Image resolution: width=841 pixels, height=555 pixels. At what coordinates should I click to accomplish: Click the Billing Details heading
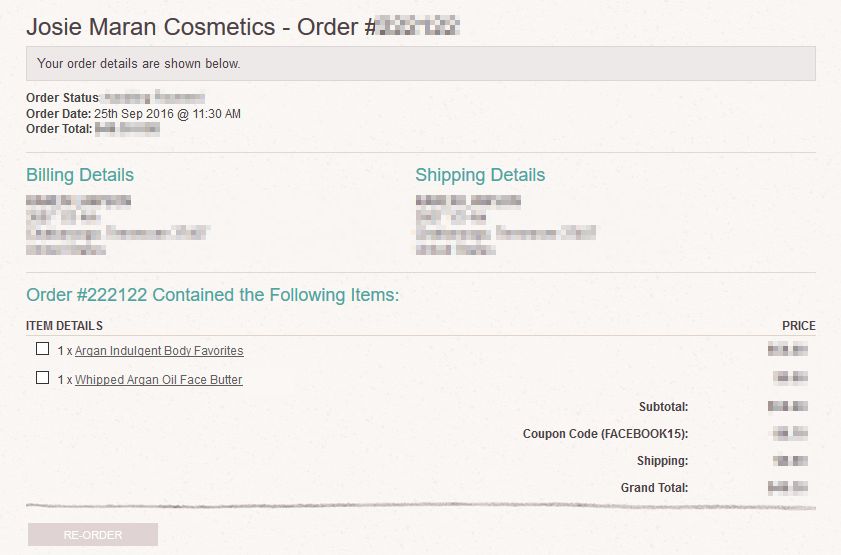click(x=80, y=175)
